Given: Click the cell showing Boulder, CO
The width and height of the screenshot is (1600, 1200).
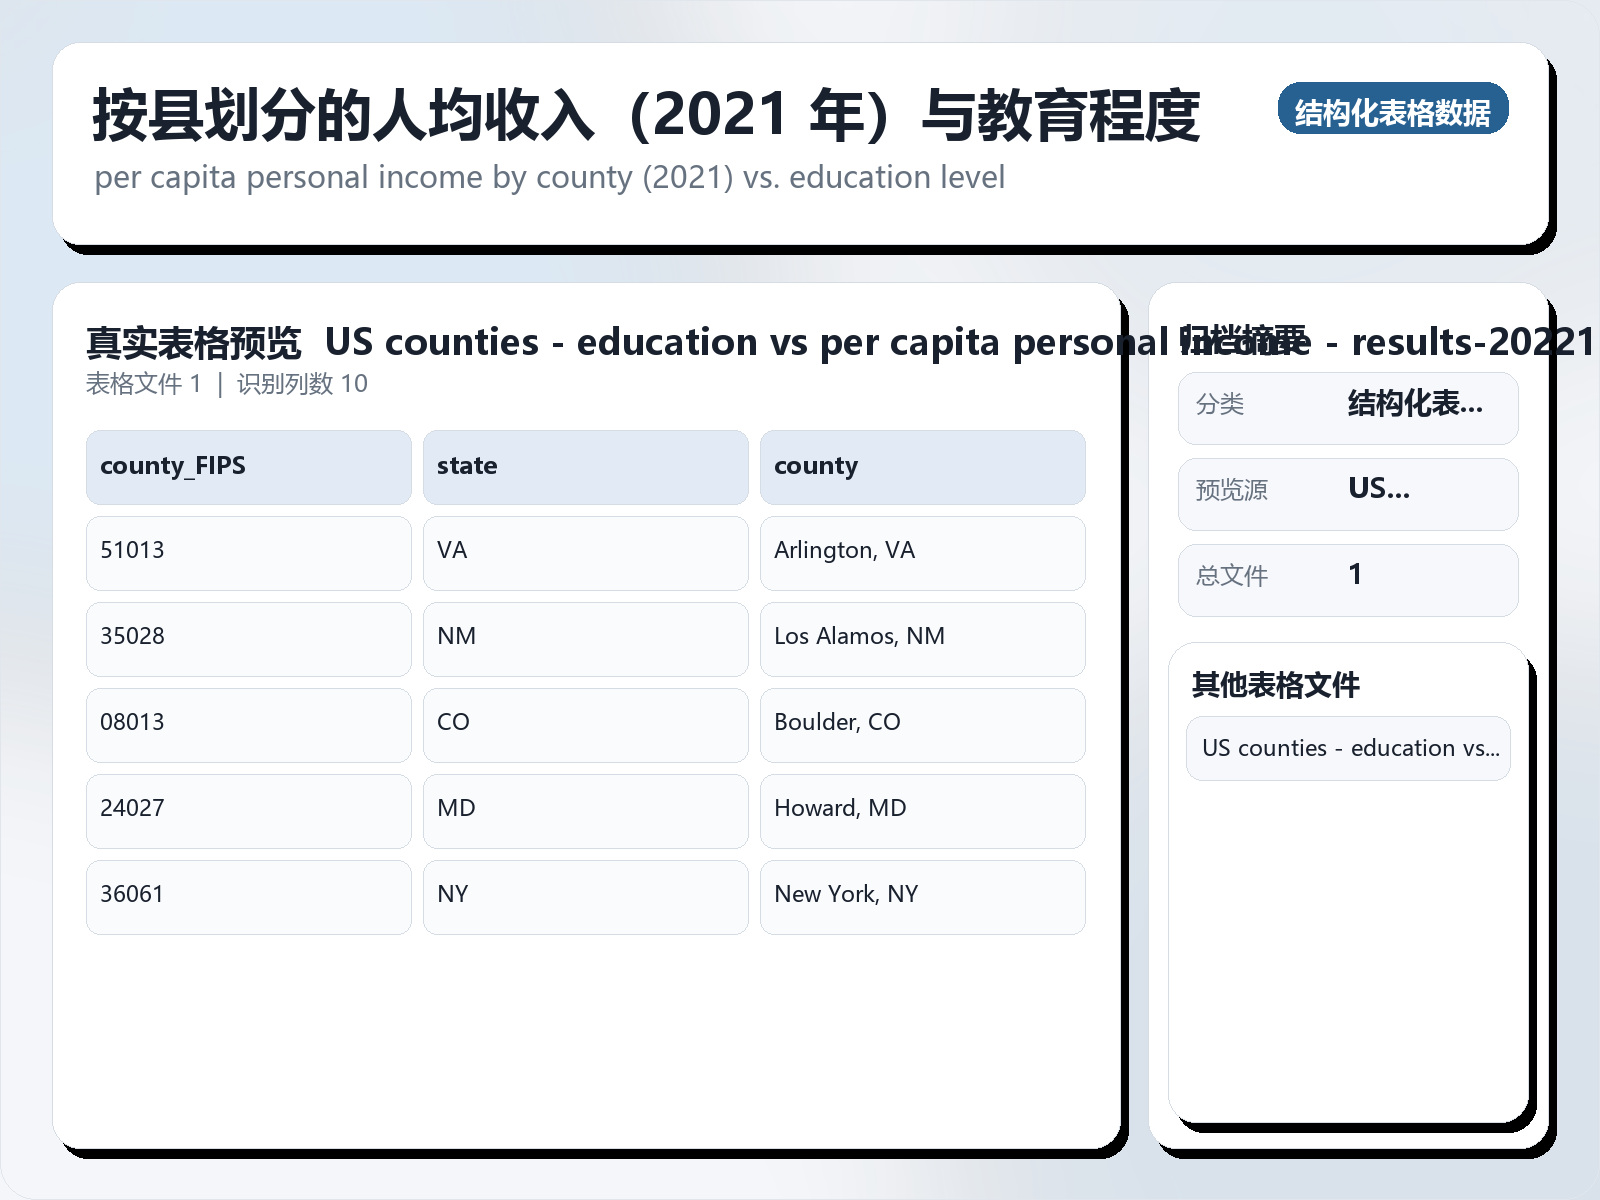Looking at the screenshot, I should (x=922, y=724).
